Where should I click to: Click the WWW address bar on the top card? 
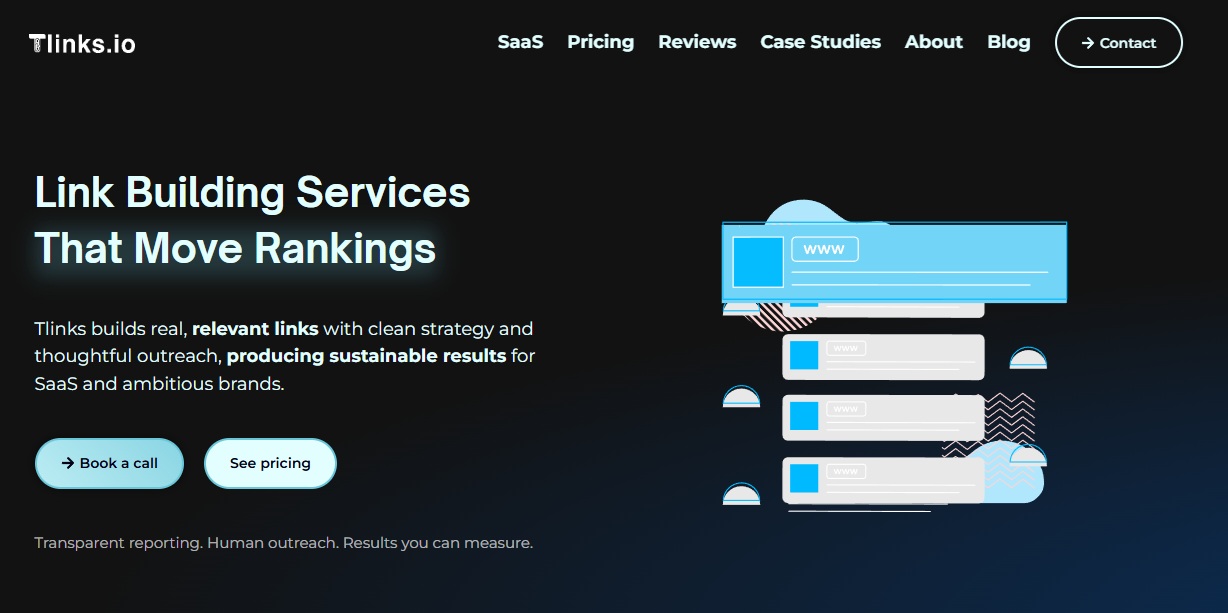point(824,249)
